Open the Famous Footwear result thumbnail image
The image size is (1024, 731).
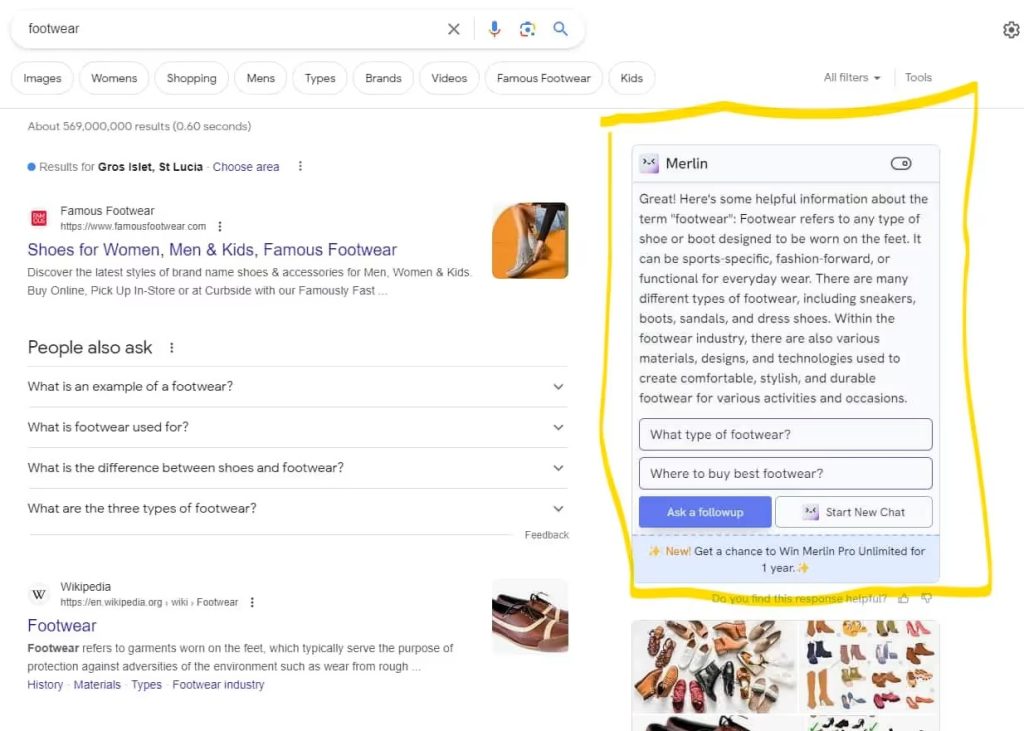point(530,240)
